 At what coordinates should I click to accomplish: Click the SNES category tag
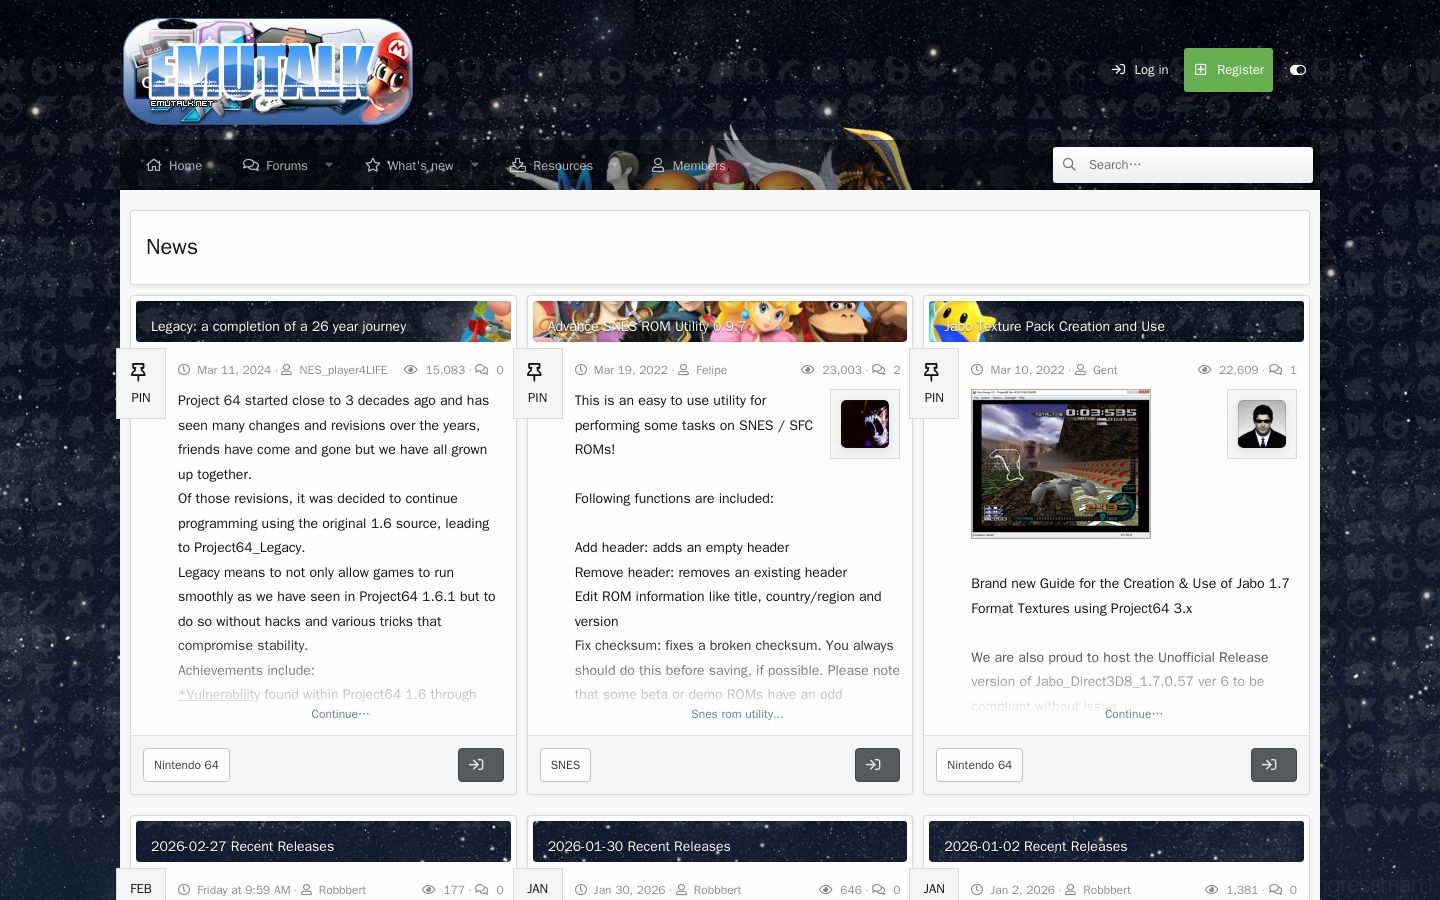565,765
